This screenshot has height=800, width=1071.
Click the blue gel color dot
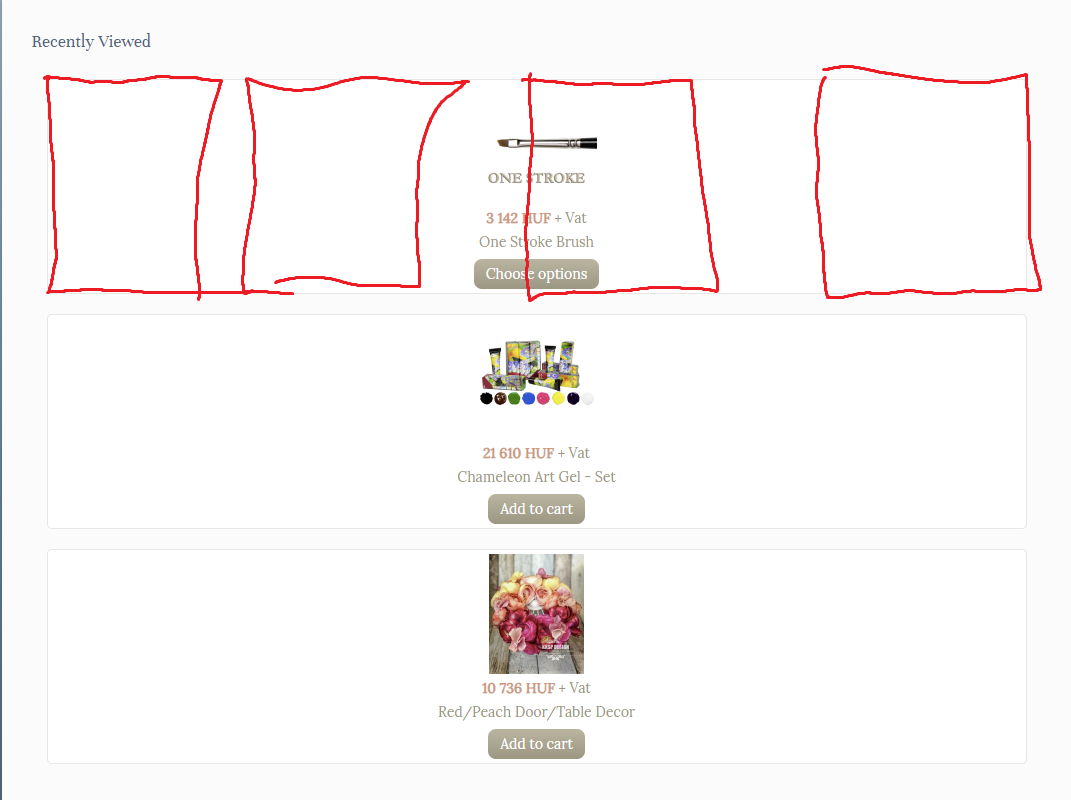[529, 398]
